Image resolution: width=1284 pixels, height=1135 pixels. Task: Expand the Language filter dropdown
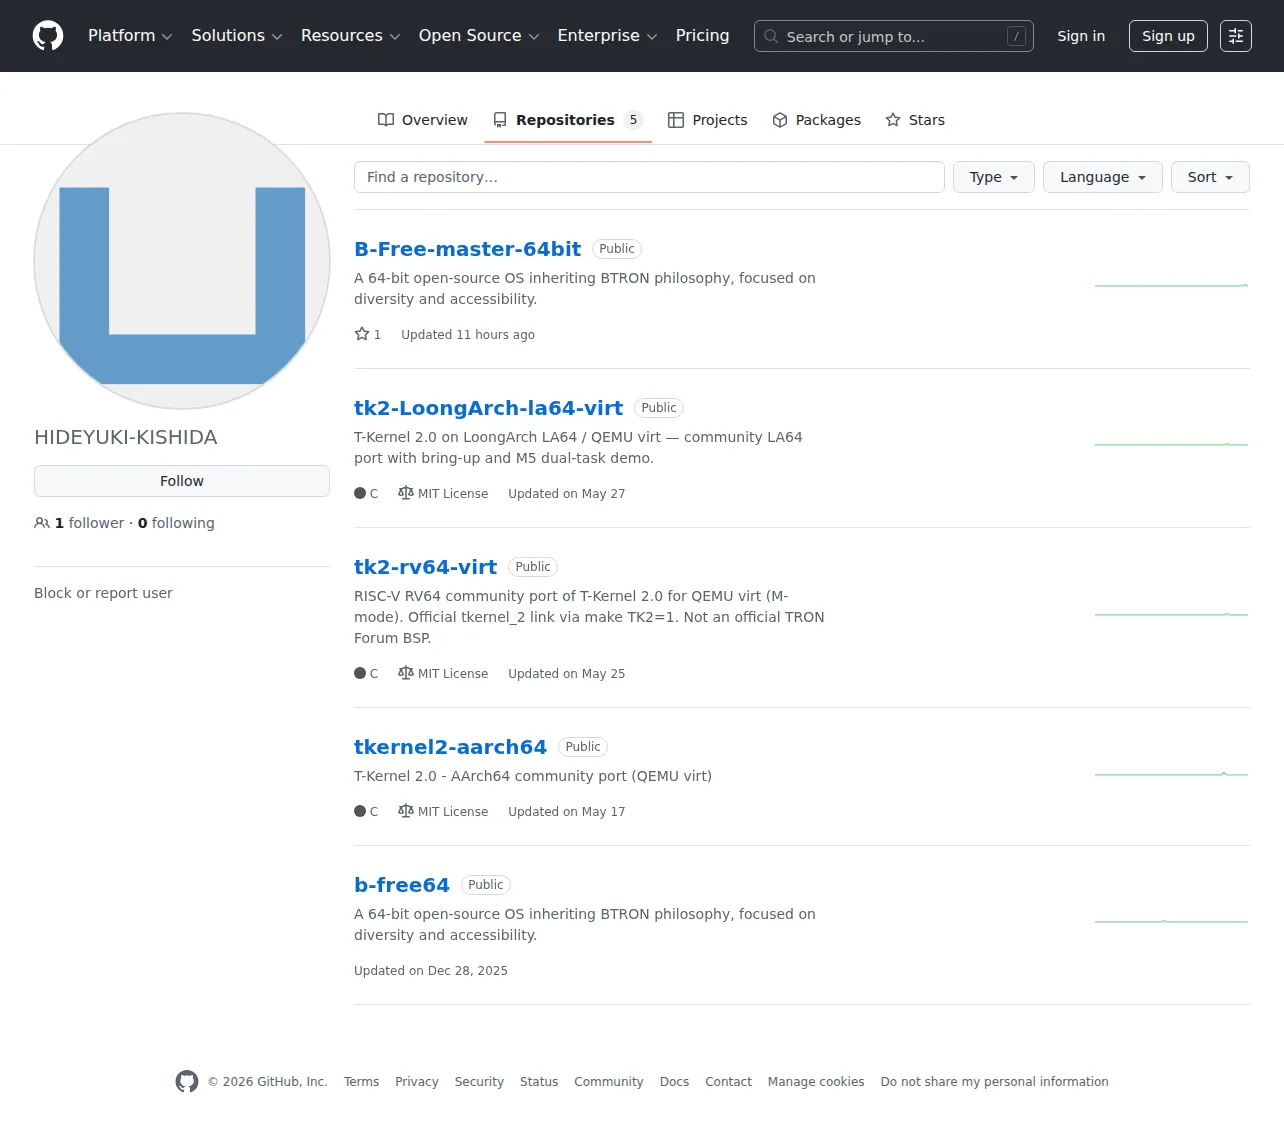(1103, 177)
